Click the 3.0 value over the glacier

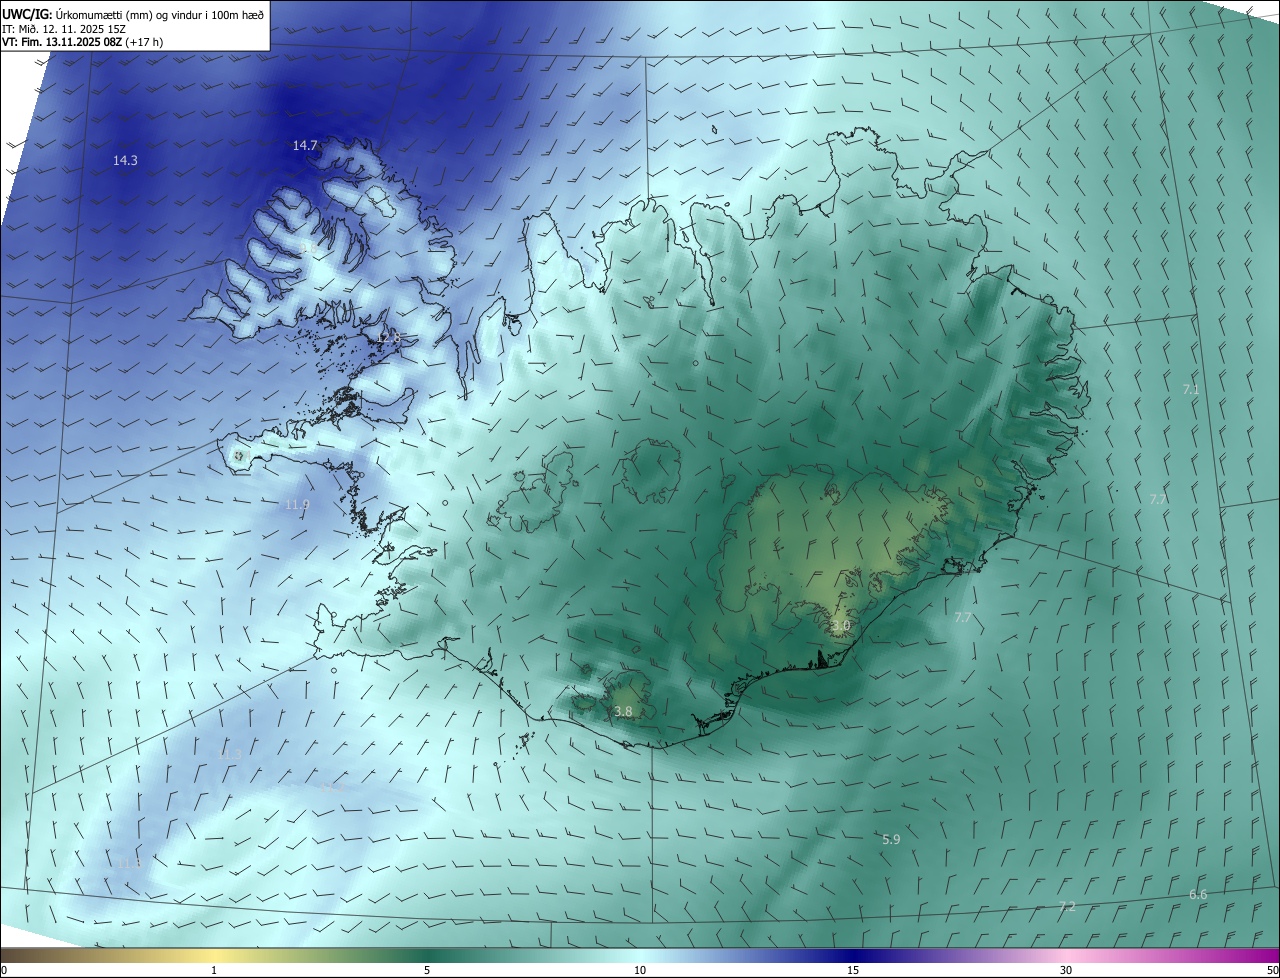pos(840,626)
